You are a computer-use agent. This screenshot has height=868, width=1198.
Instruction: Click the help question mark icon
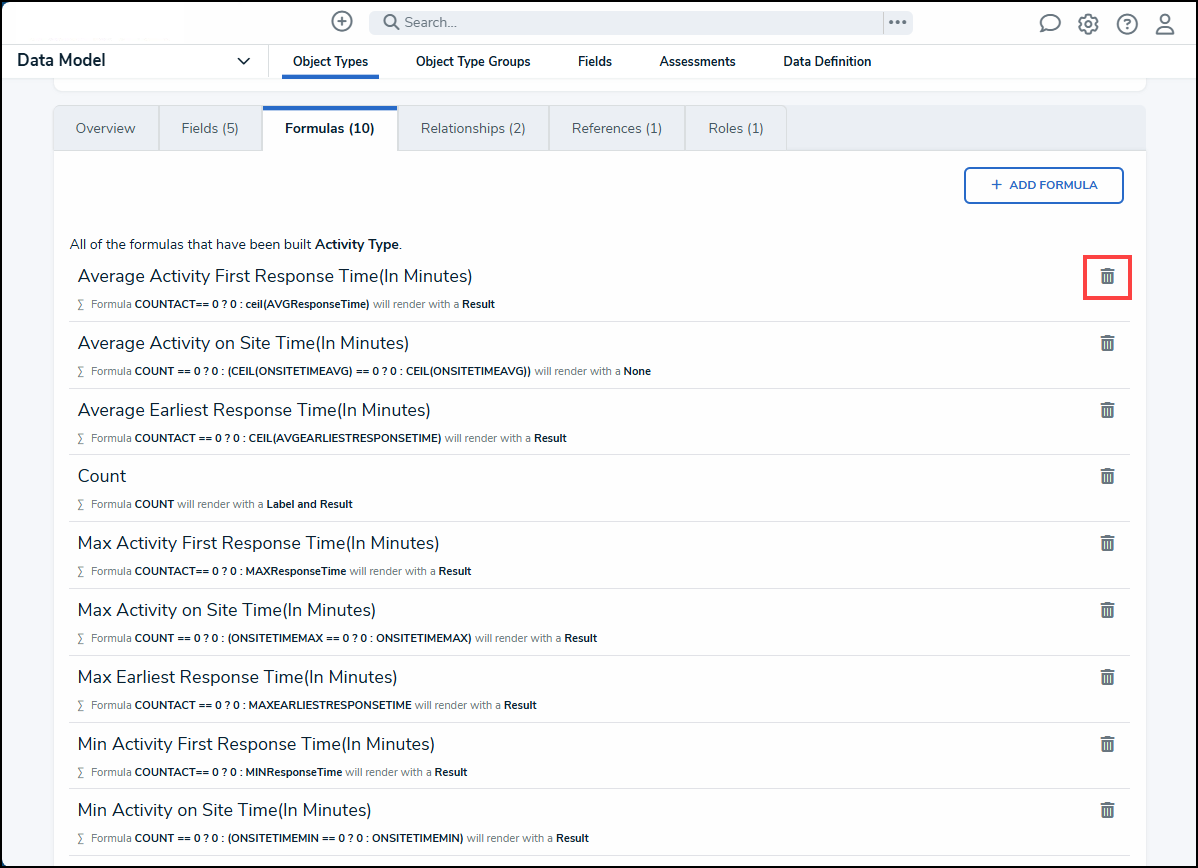1127,24
